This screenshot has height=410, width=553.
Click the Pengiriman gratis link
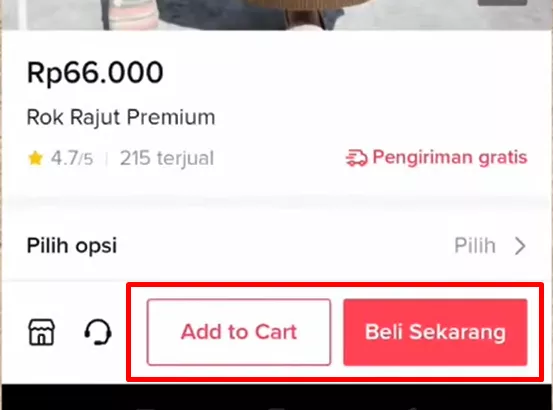click(450, 157)
